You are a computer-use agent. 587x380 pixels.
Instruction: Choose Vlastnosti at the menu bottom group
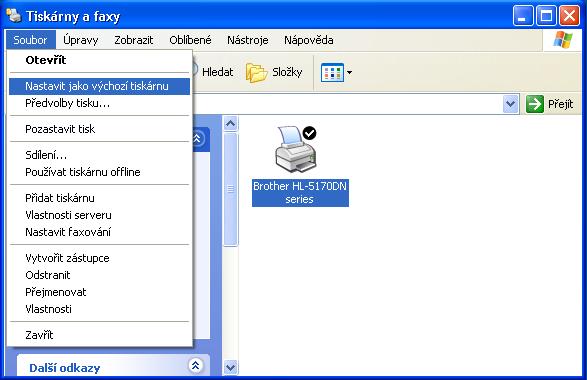tap(100, 309)
